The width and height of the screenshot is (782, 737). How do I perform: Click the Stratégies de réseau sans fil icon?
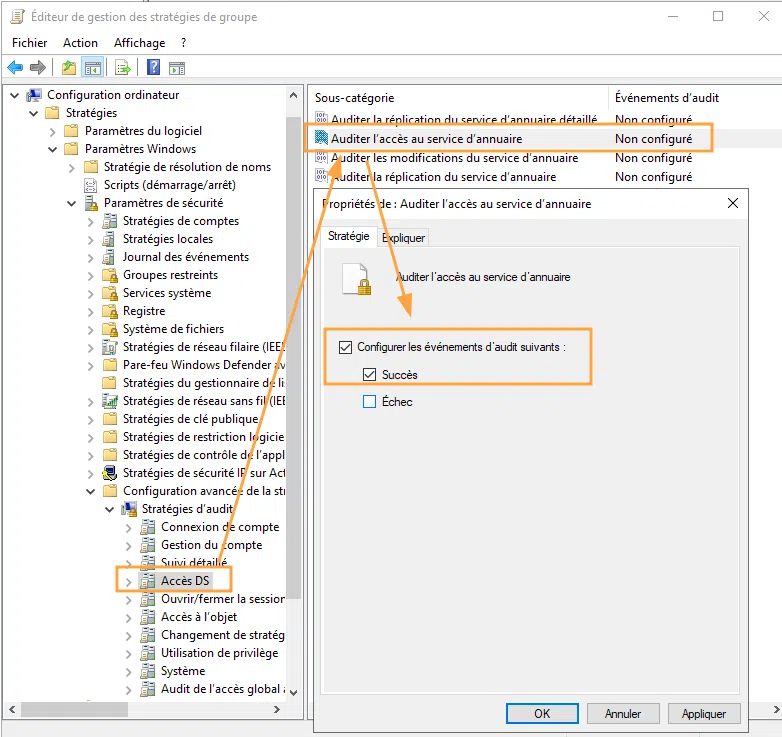point(110,401)
